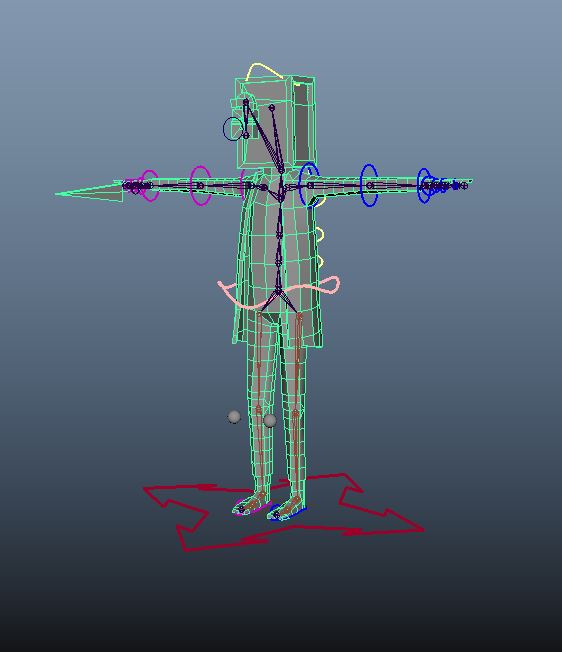Select the right grey knee pole-vector sphere
The height and width of the screenshot is (652, 562).
(x=270, y=420)
